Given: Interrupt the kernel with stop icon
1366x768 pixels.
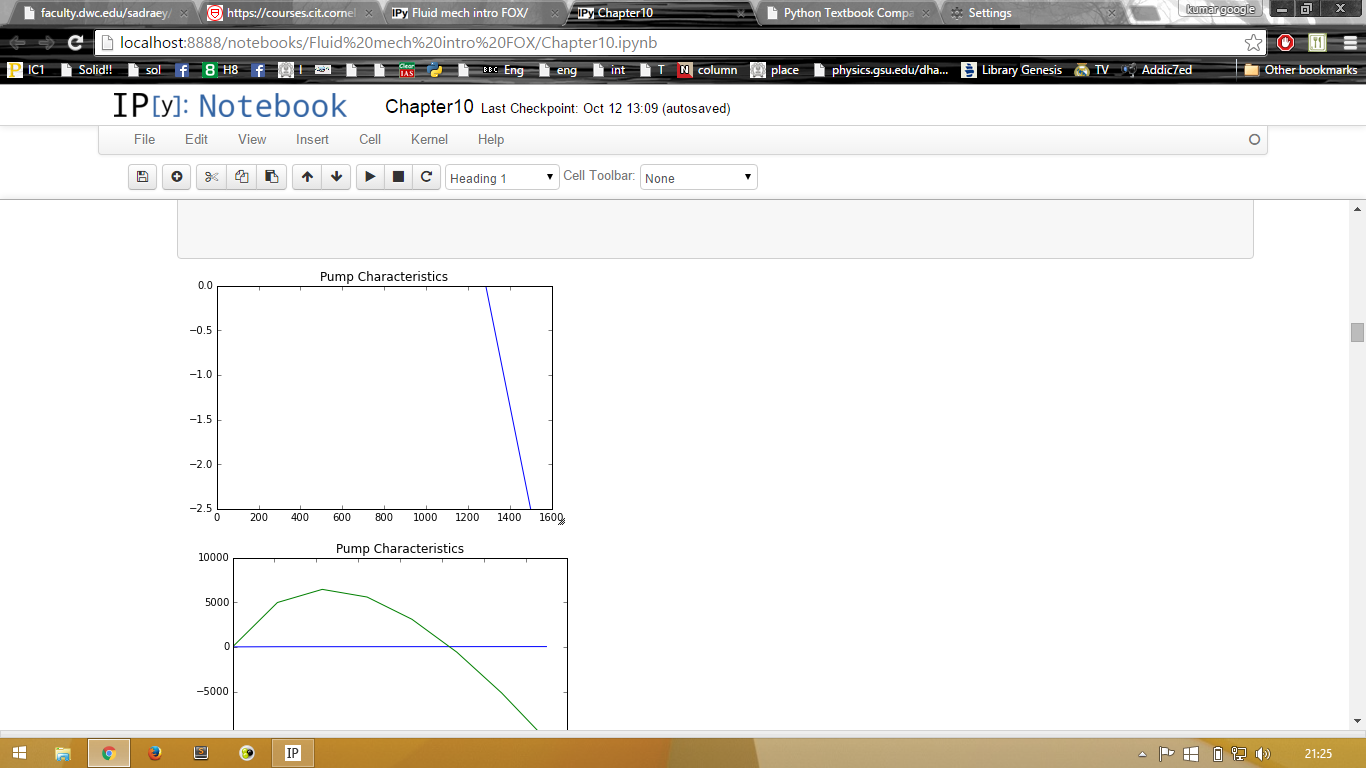Looking at the screenshot, I should point(398,177).
